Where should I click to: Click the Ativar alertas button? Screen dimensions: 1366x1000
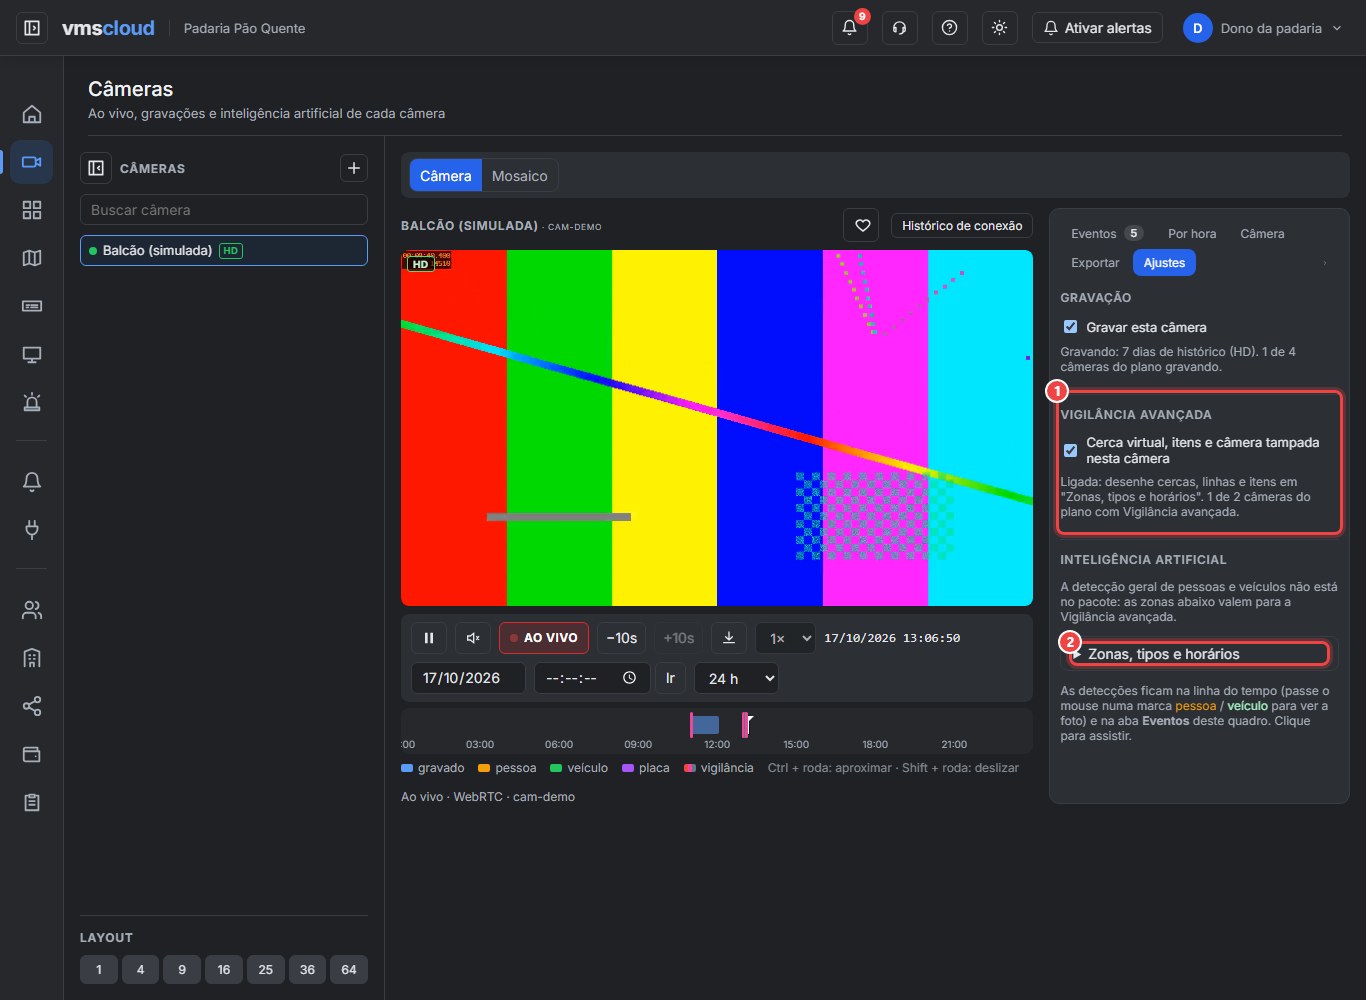[x=1098, y=28]
